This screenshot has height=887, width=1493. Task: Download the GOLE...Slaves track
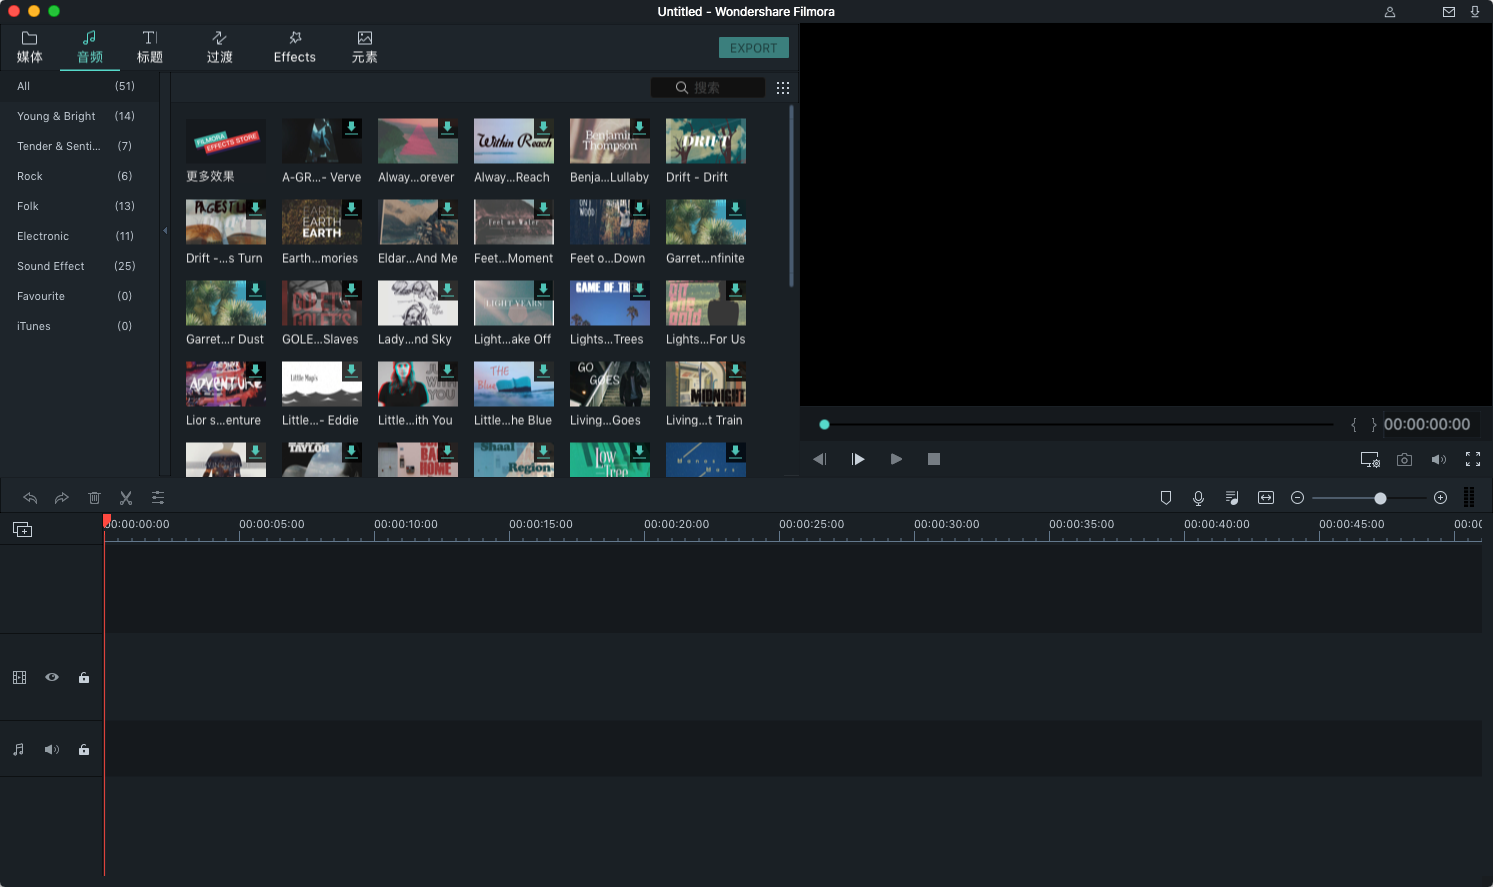pyautogui.click(x=351, y=289)
